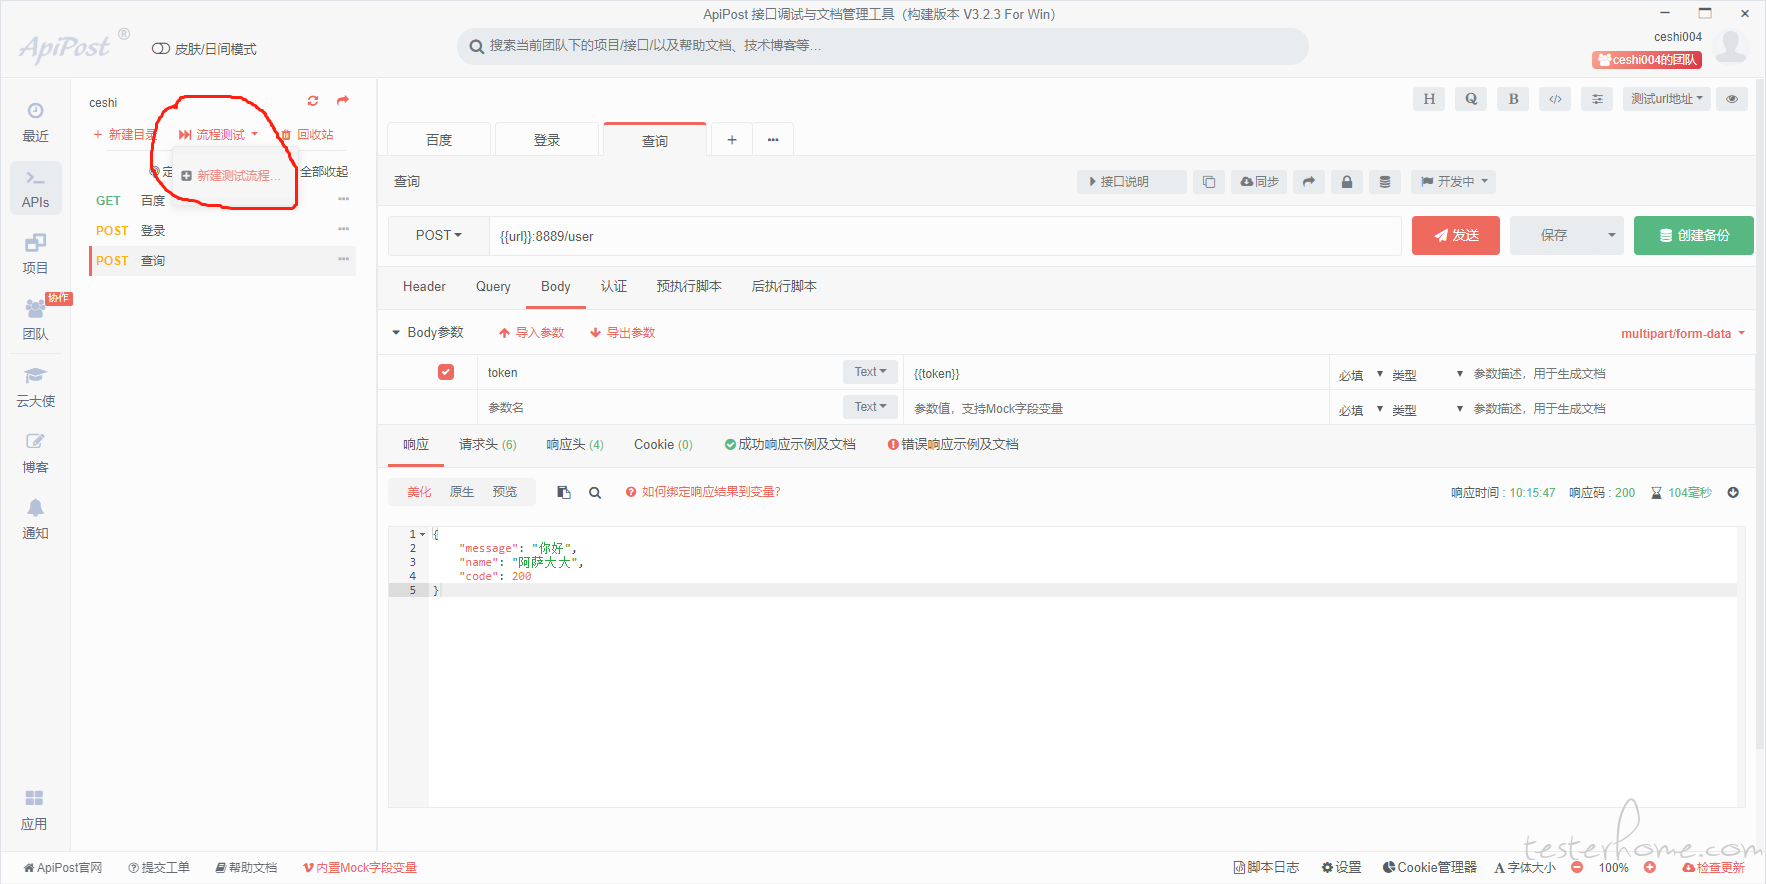Open the token row Text type dropdown
The width and height of the screenshot is (1766, 884).
click(x=870, y=372)
